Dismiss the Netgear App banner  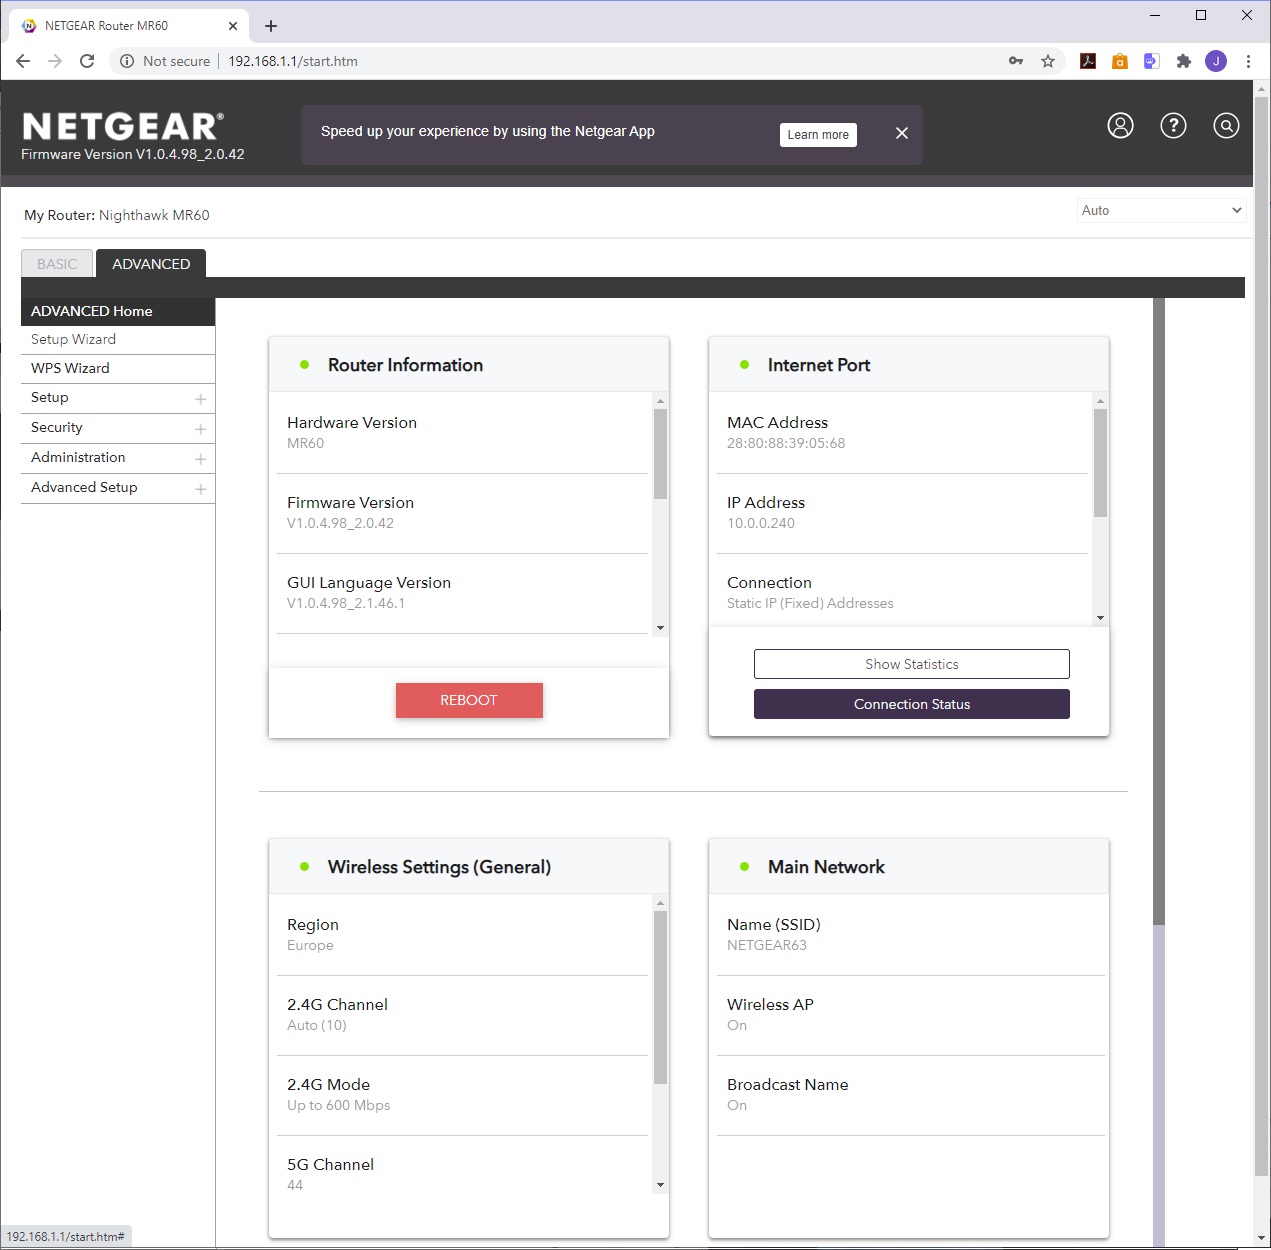coord(902,133)
